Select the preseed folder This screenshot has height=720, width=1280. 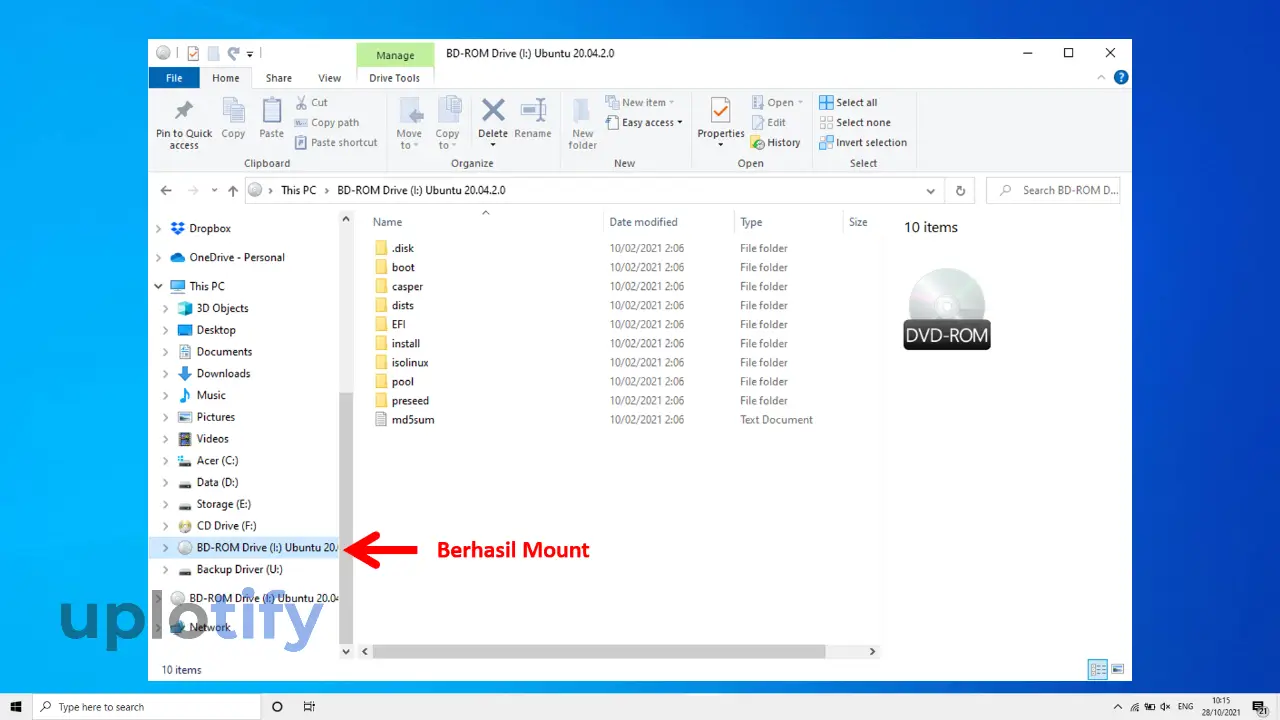(x=410, y=401)
